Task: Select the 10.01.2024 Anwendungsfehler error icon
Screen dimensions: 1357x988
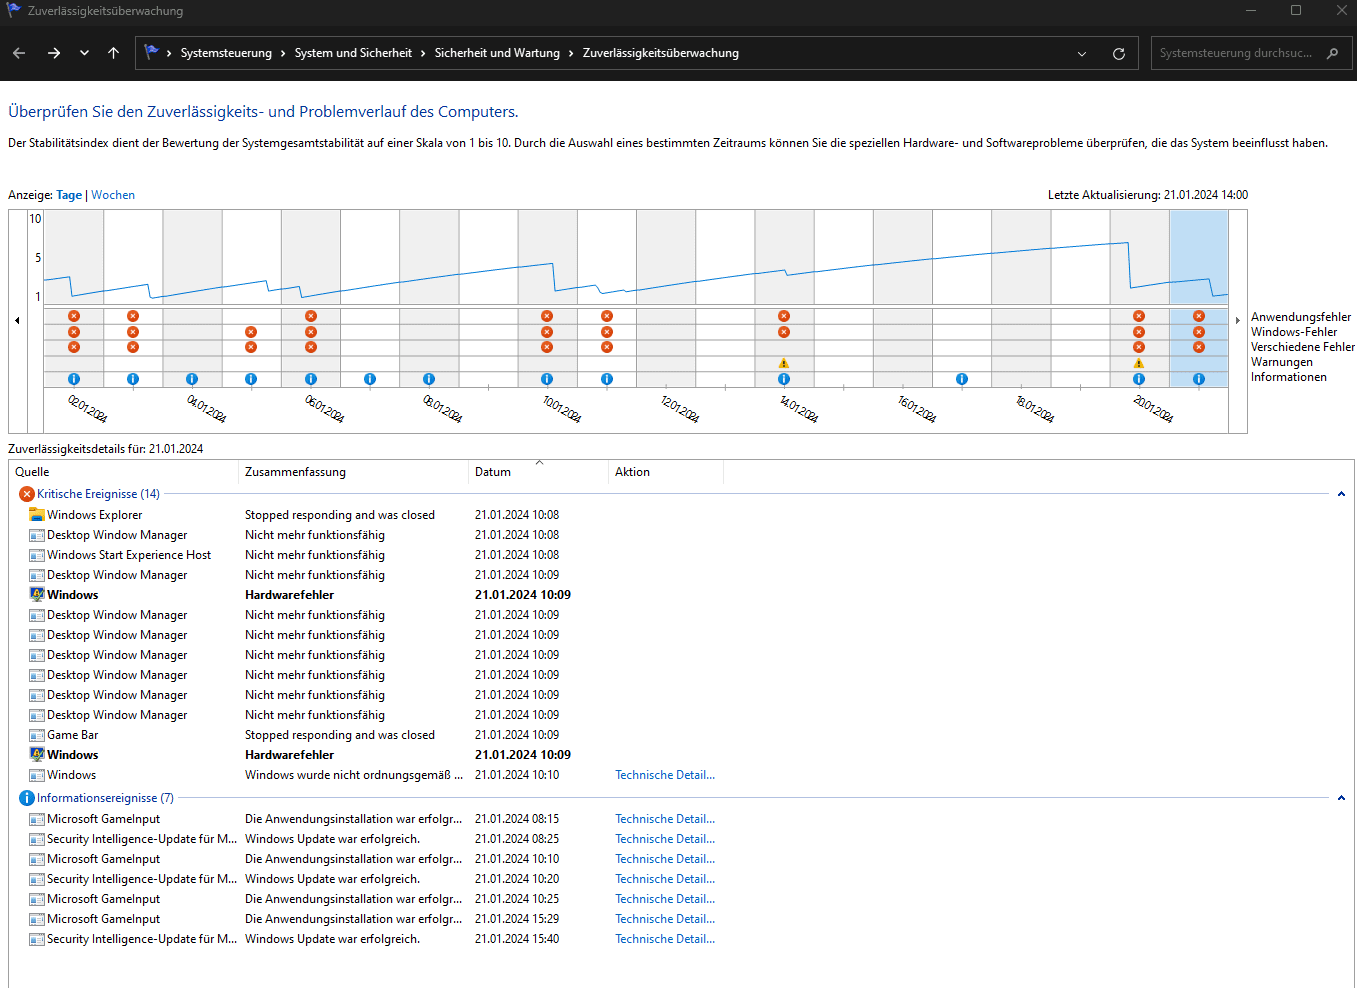Action: click(547, 316)
